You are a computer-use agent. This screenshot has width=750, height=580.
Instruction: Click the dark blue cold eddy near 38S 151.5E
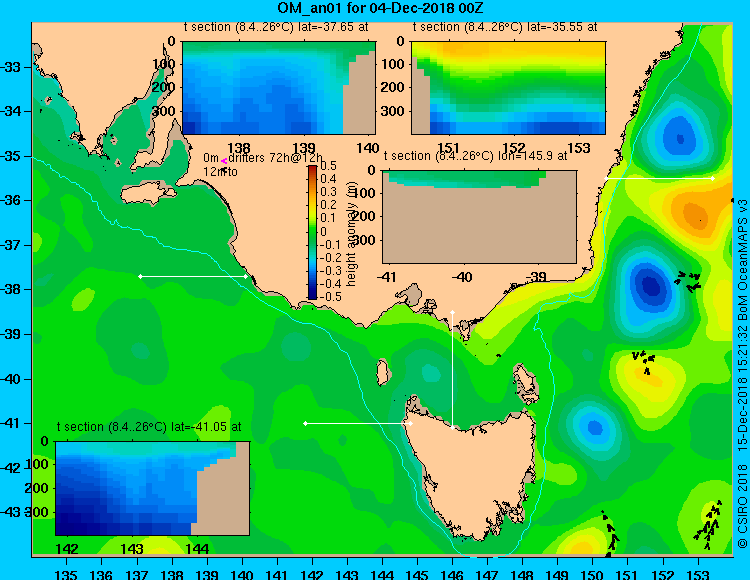(650, 286)
